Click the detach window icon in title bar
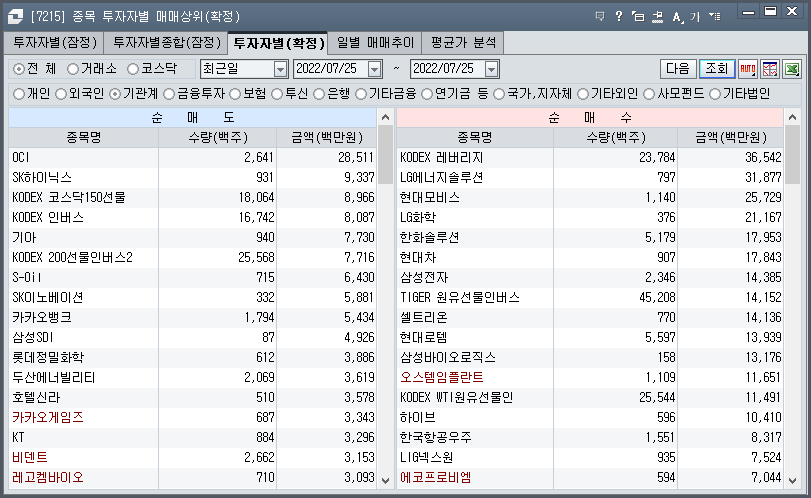Image resolution: width=811 pixels, height=498 pixels. [638, 17]
